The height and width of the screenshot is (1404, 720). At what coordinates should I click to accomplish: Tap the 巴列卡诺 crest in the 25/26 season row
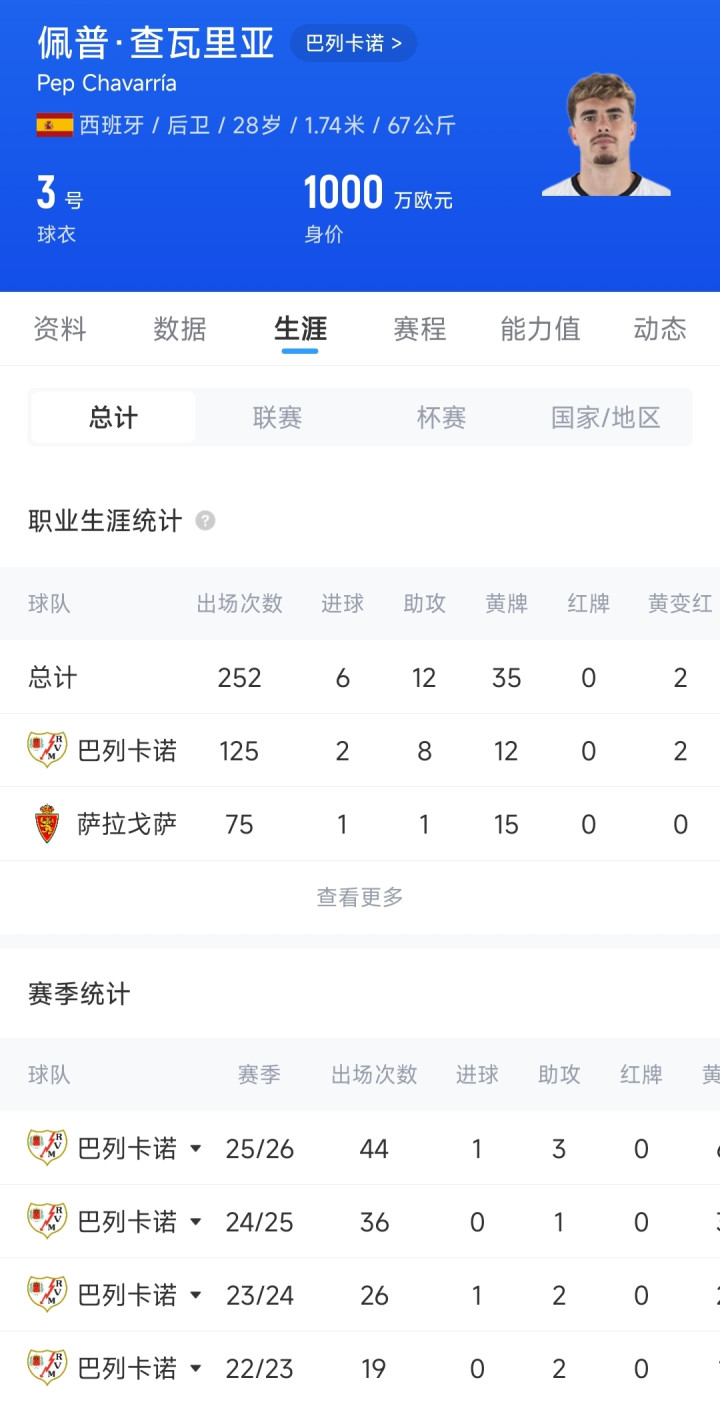(x=47, y=1148)
